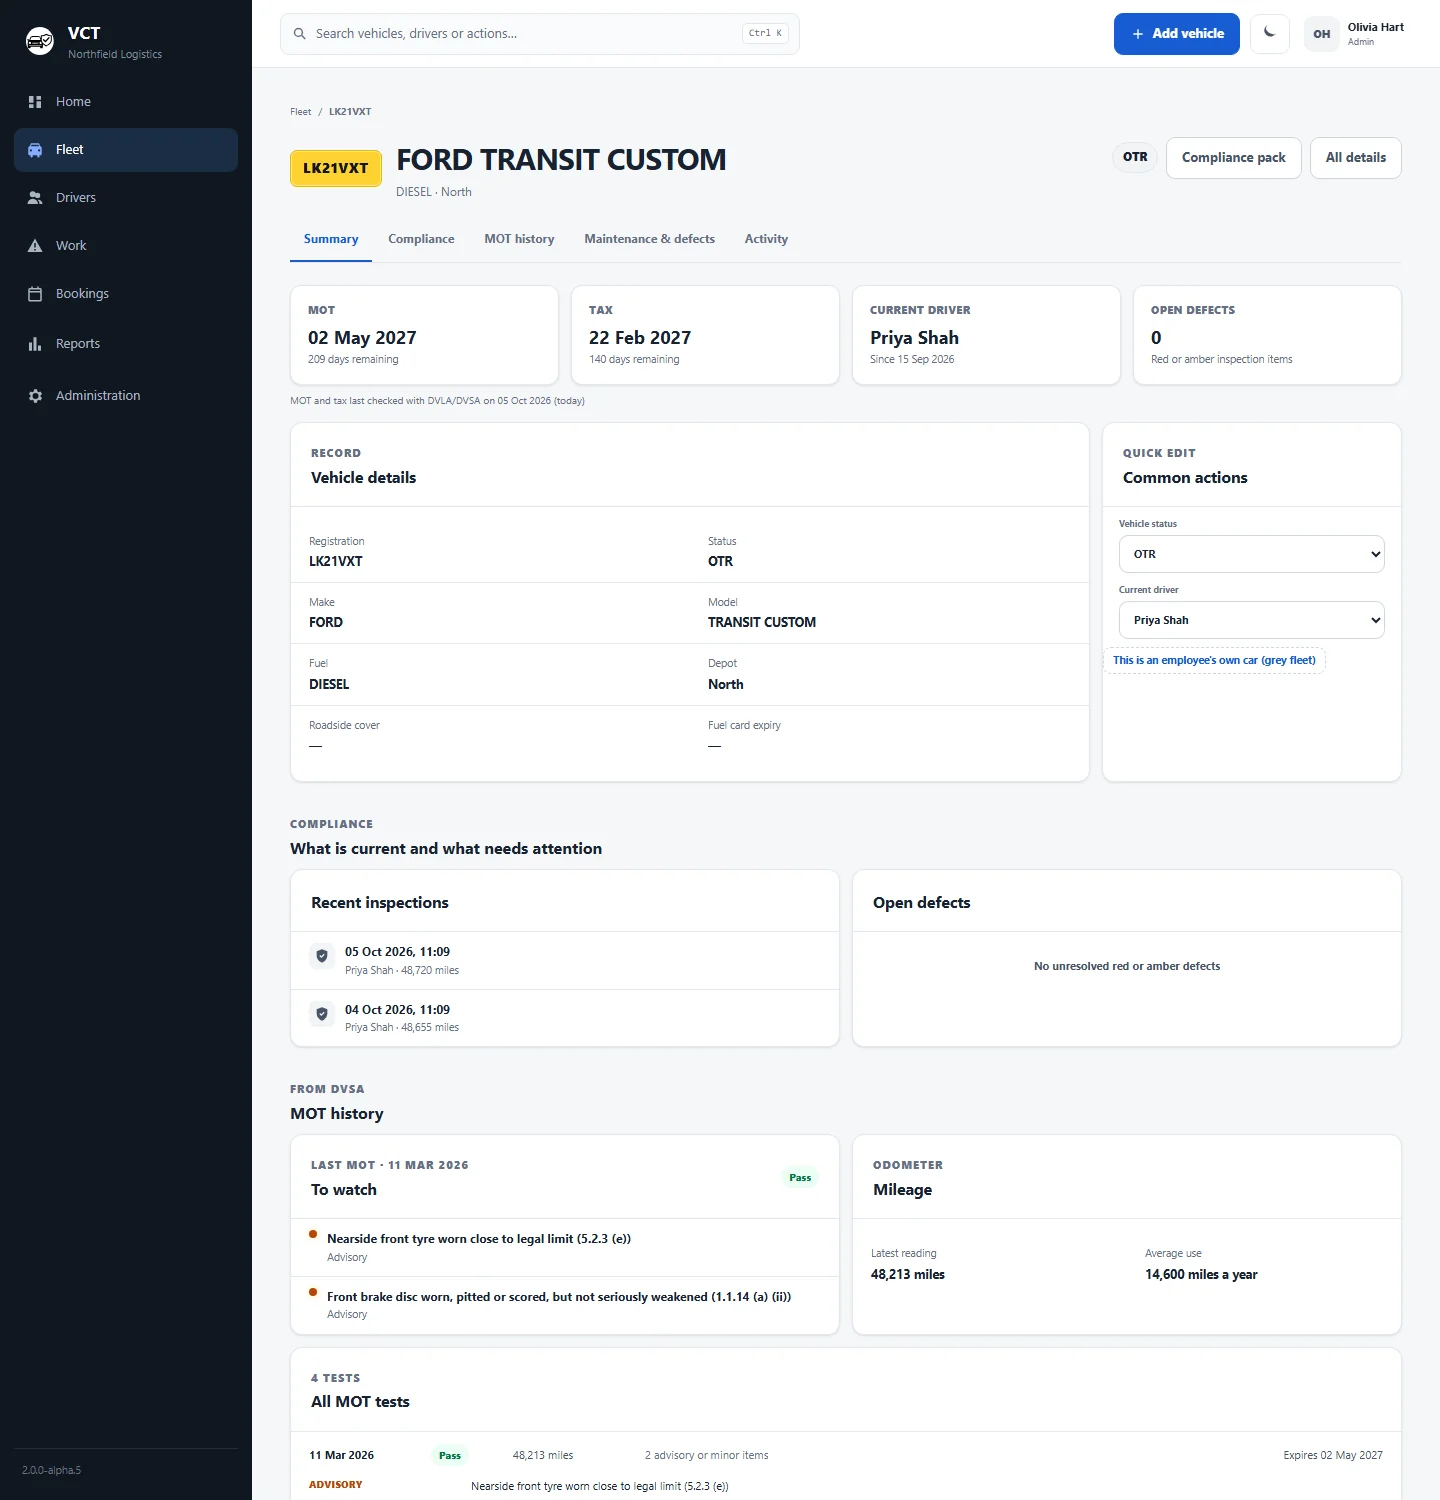Click the Tax 22 Feb 2027 card
Screen dimensions: 1440x1500
coord(705,335)
